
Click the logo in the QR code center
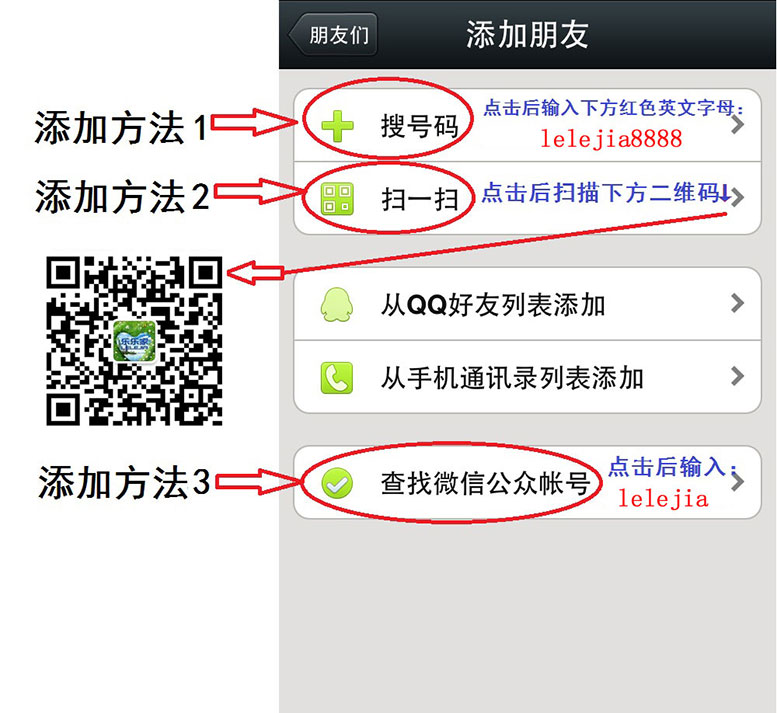click(134, 342)
